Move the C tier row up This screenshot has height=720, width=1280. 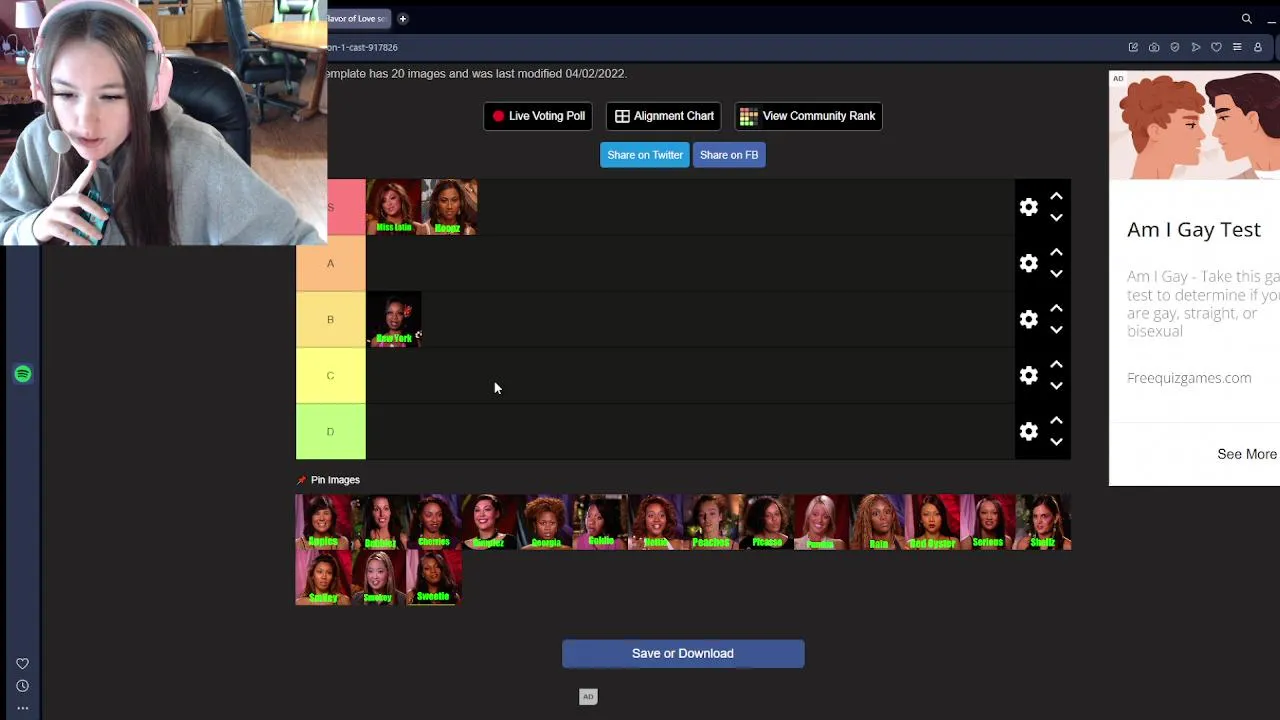[1056, 365]
